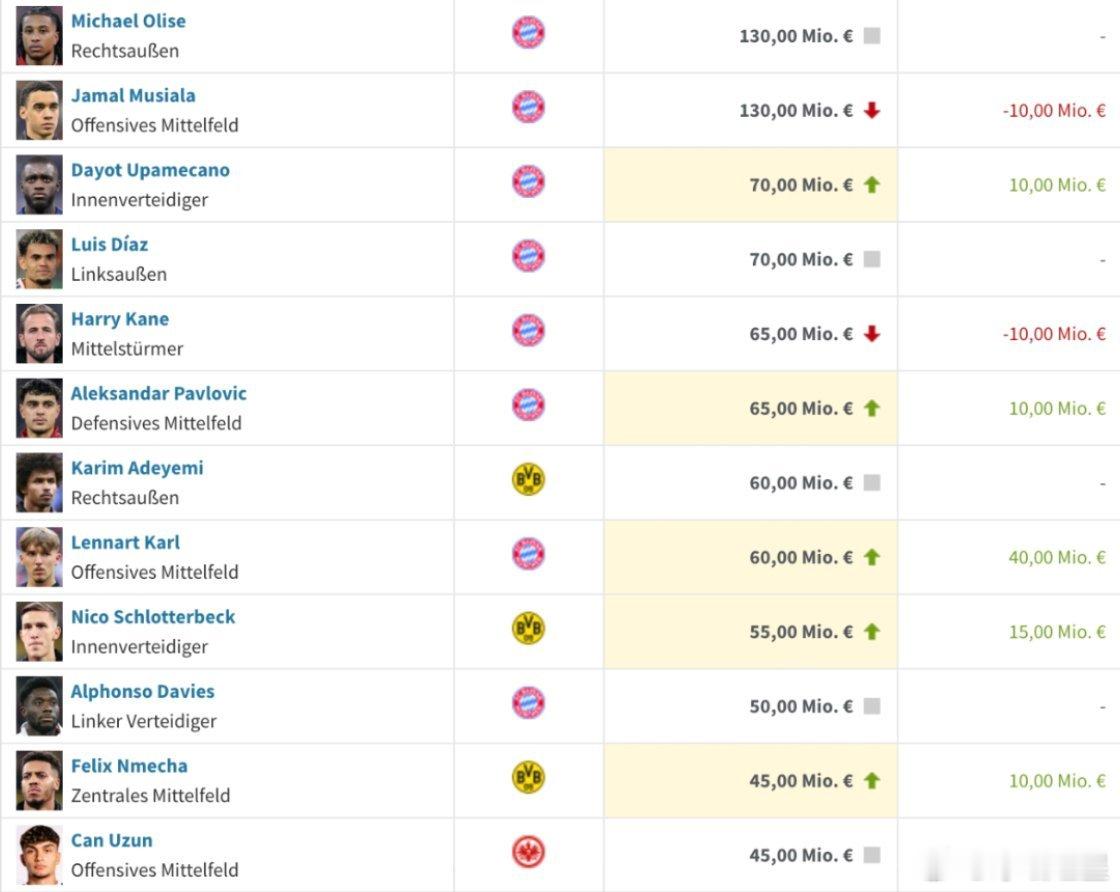This screenshot has width=1120, height=892.
Task: Click Luis Díaz player photo
Action: (x=39, y=259)
